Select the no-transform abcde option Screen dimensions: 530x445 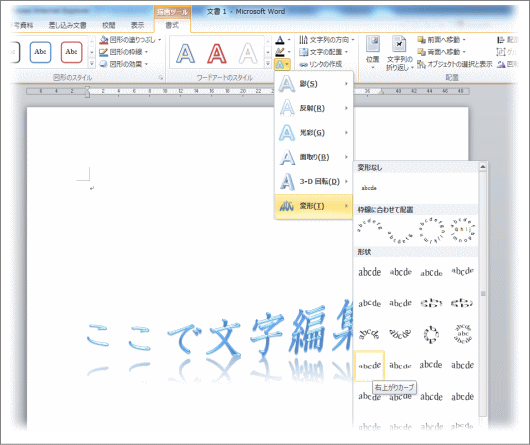point(369,188)
